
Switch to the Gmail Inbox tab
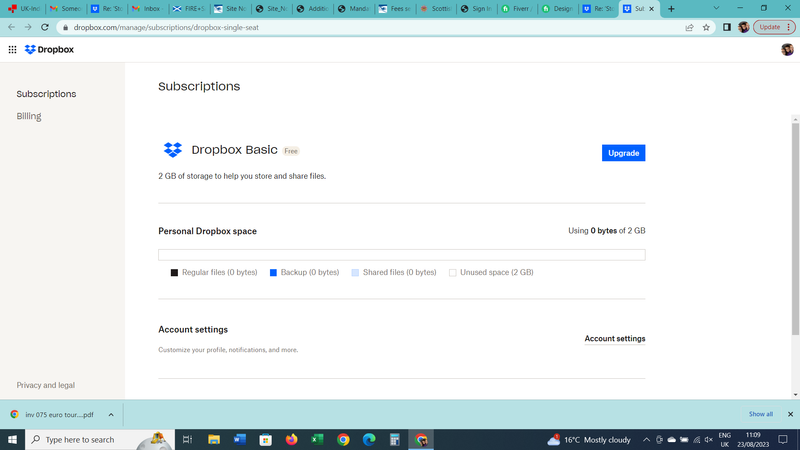[x=147, y=9]
